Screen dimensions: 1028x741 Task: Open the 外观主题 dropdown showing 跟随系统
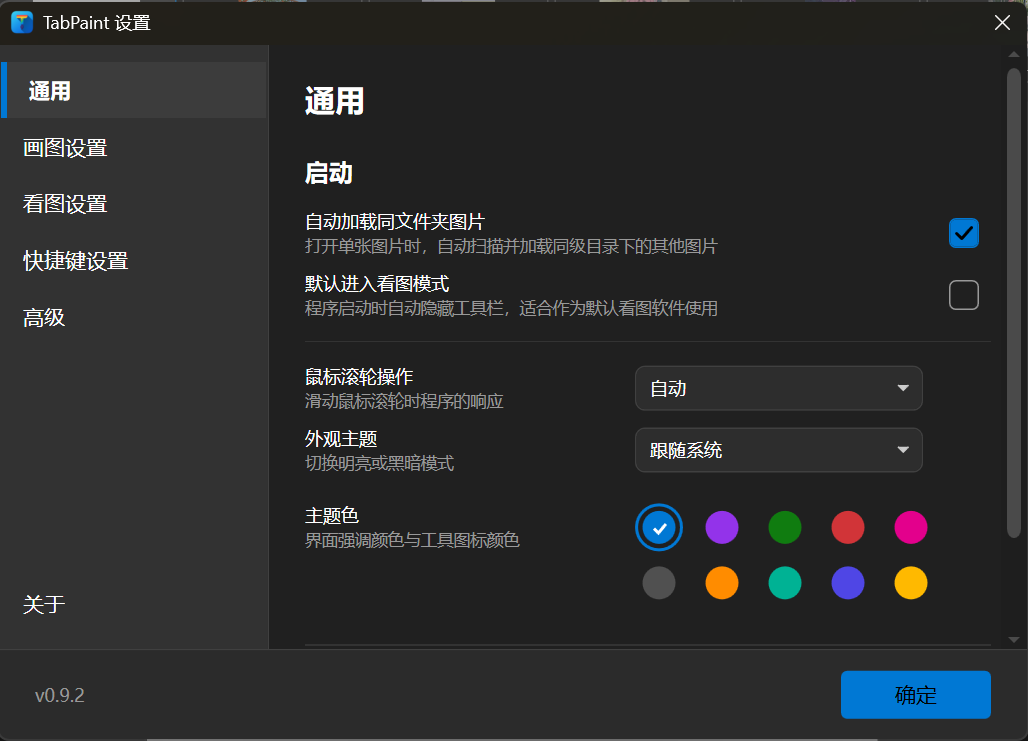pyautogui.click(x=778, y=450)
